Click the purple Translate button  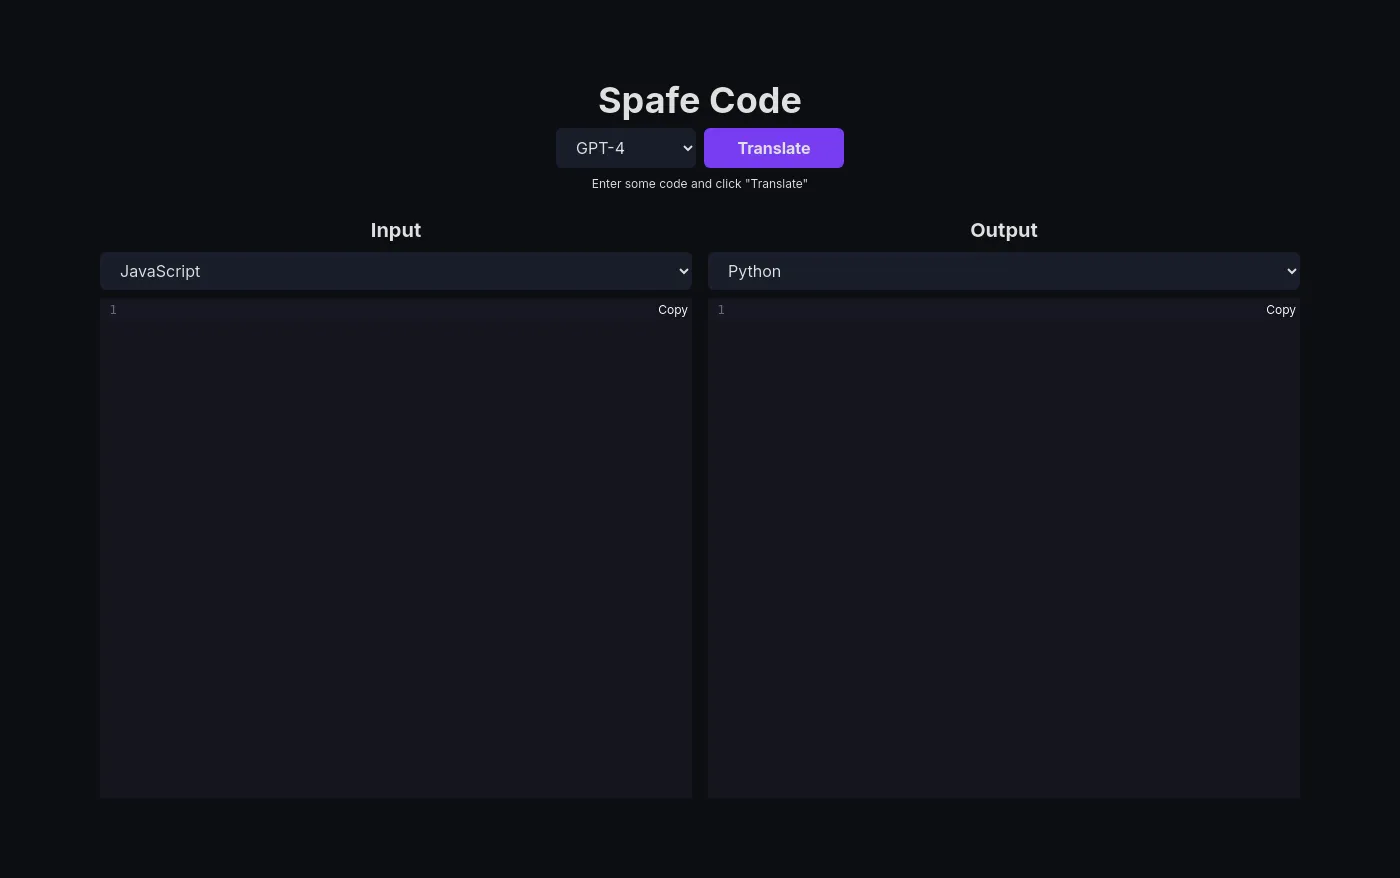point(774,148)
